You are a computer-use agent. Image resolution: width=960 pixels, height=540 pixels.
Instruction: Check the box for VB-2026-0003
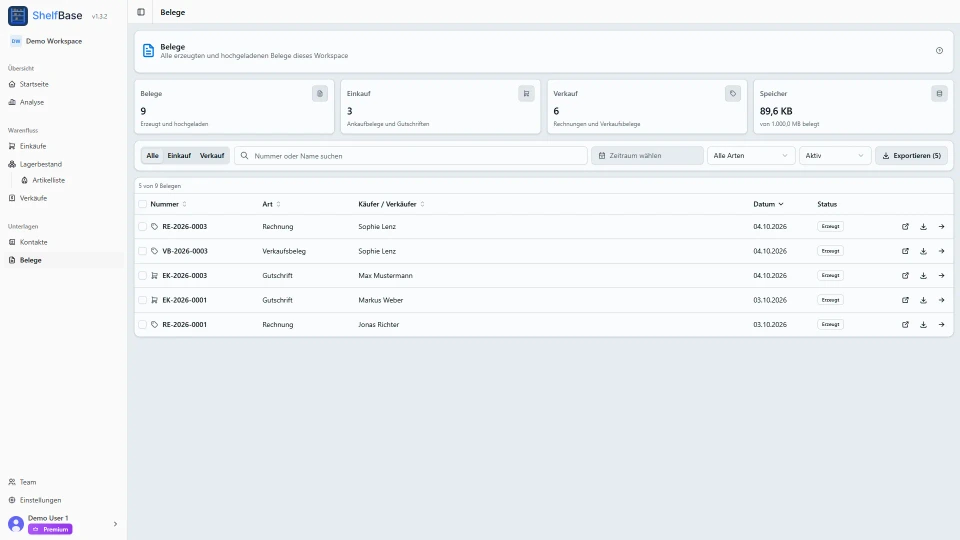143,251
